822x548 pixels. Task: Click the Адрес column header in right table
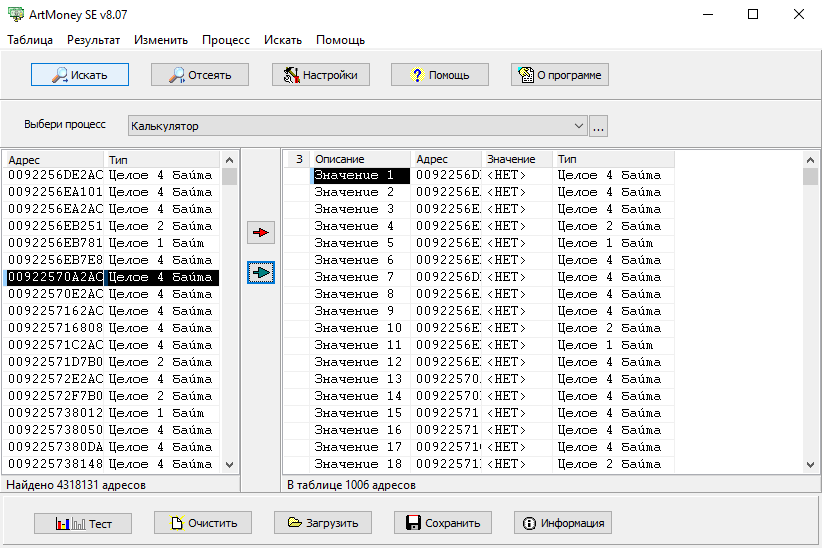tap(446, 159)
